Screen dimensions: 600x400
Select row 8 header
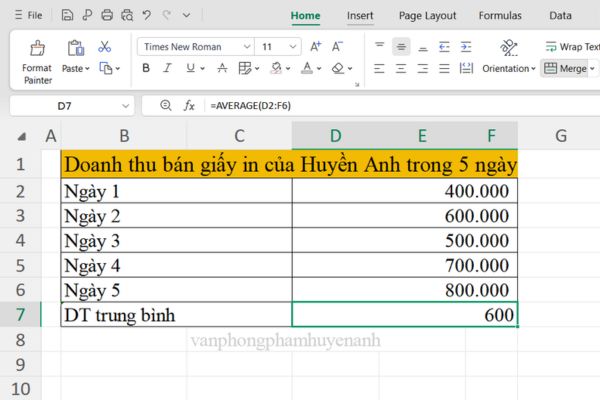point(21,340)
